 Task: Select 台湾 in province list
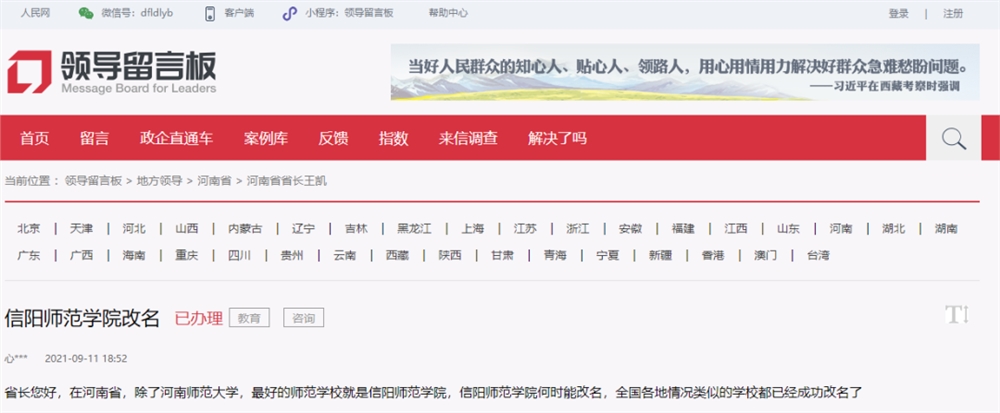[x=818, y=256]
